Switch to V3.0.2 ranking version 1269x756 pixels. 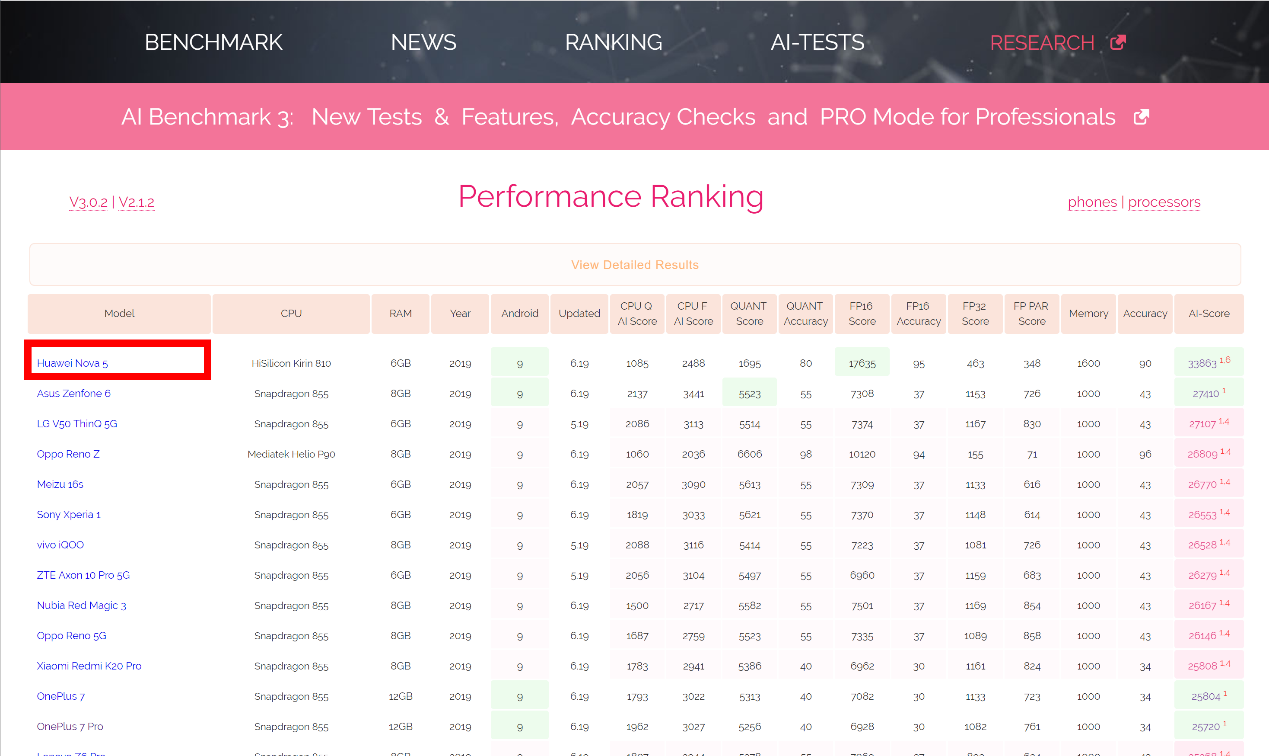tap(88, 203)
